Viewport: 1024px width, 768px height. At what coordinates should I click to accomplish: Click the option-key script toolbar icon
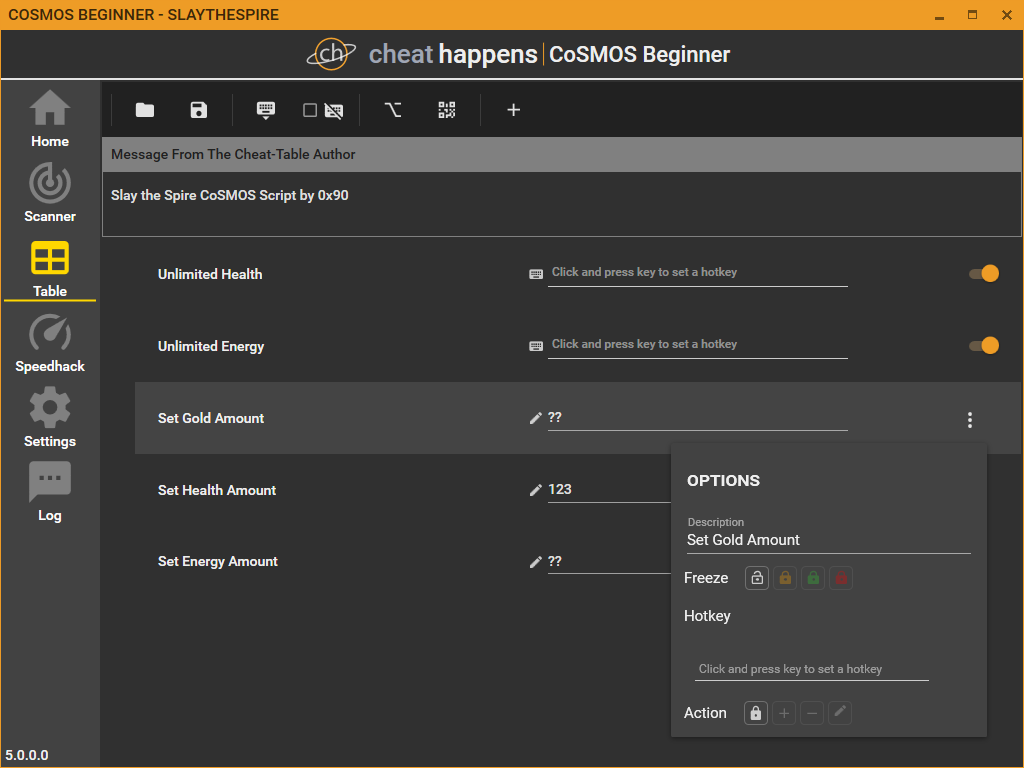pyautogui.click(x=392, y=110)
